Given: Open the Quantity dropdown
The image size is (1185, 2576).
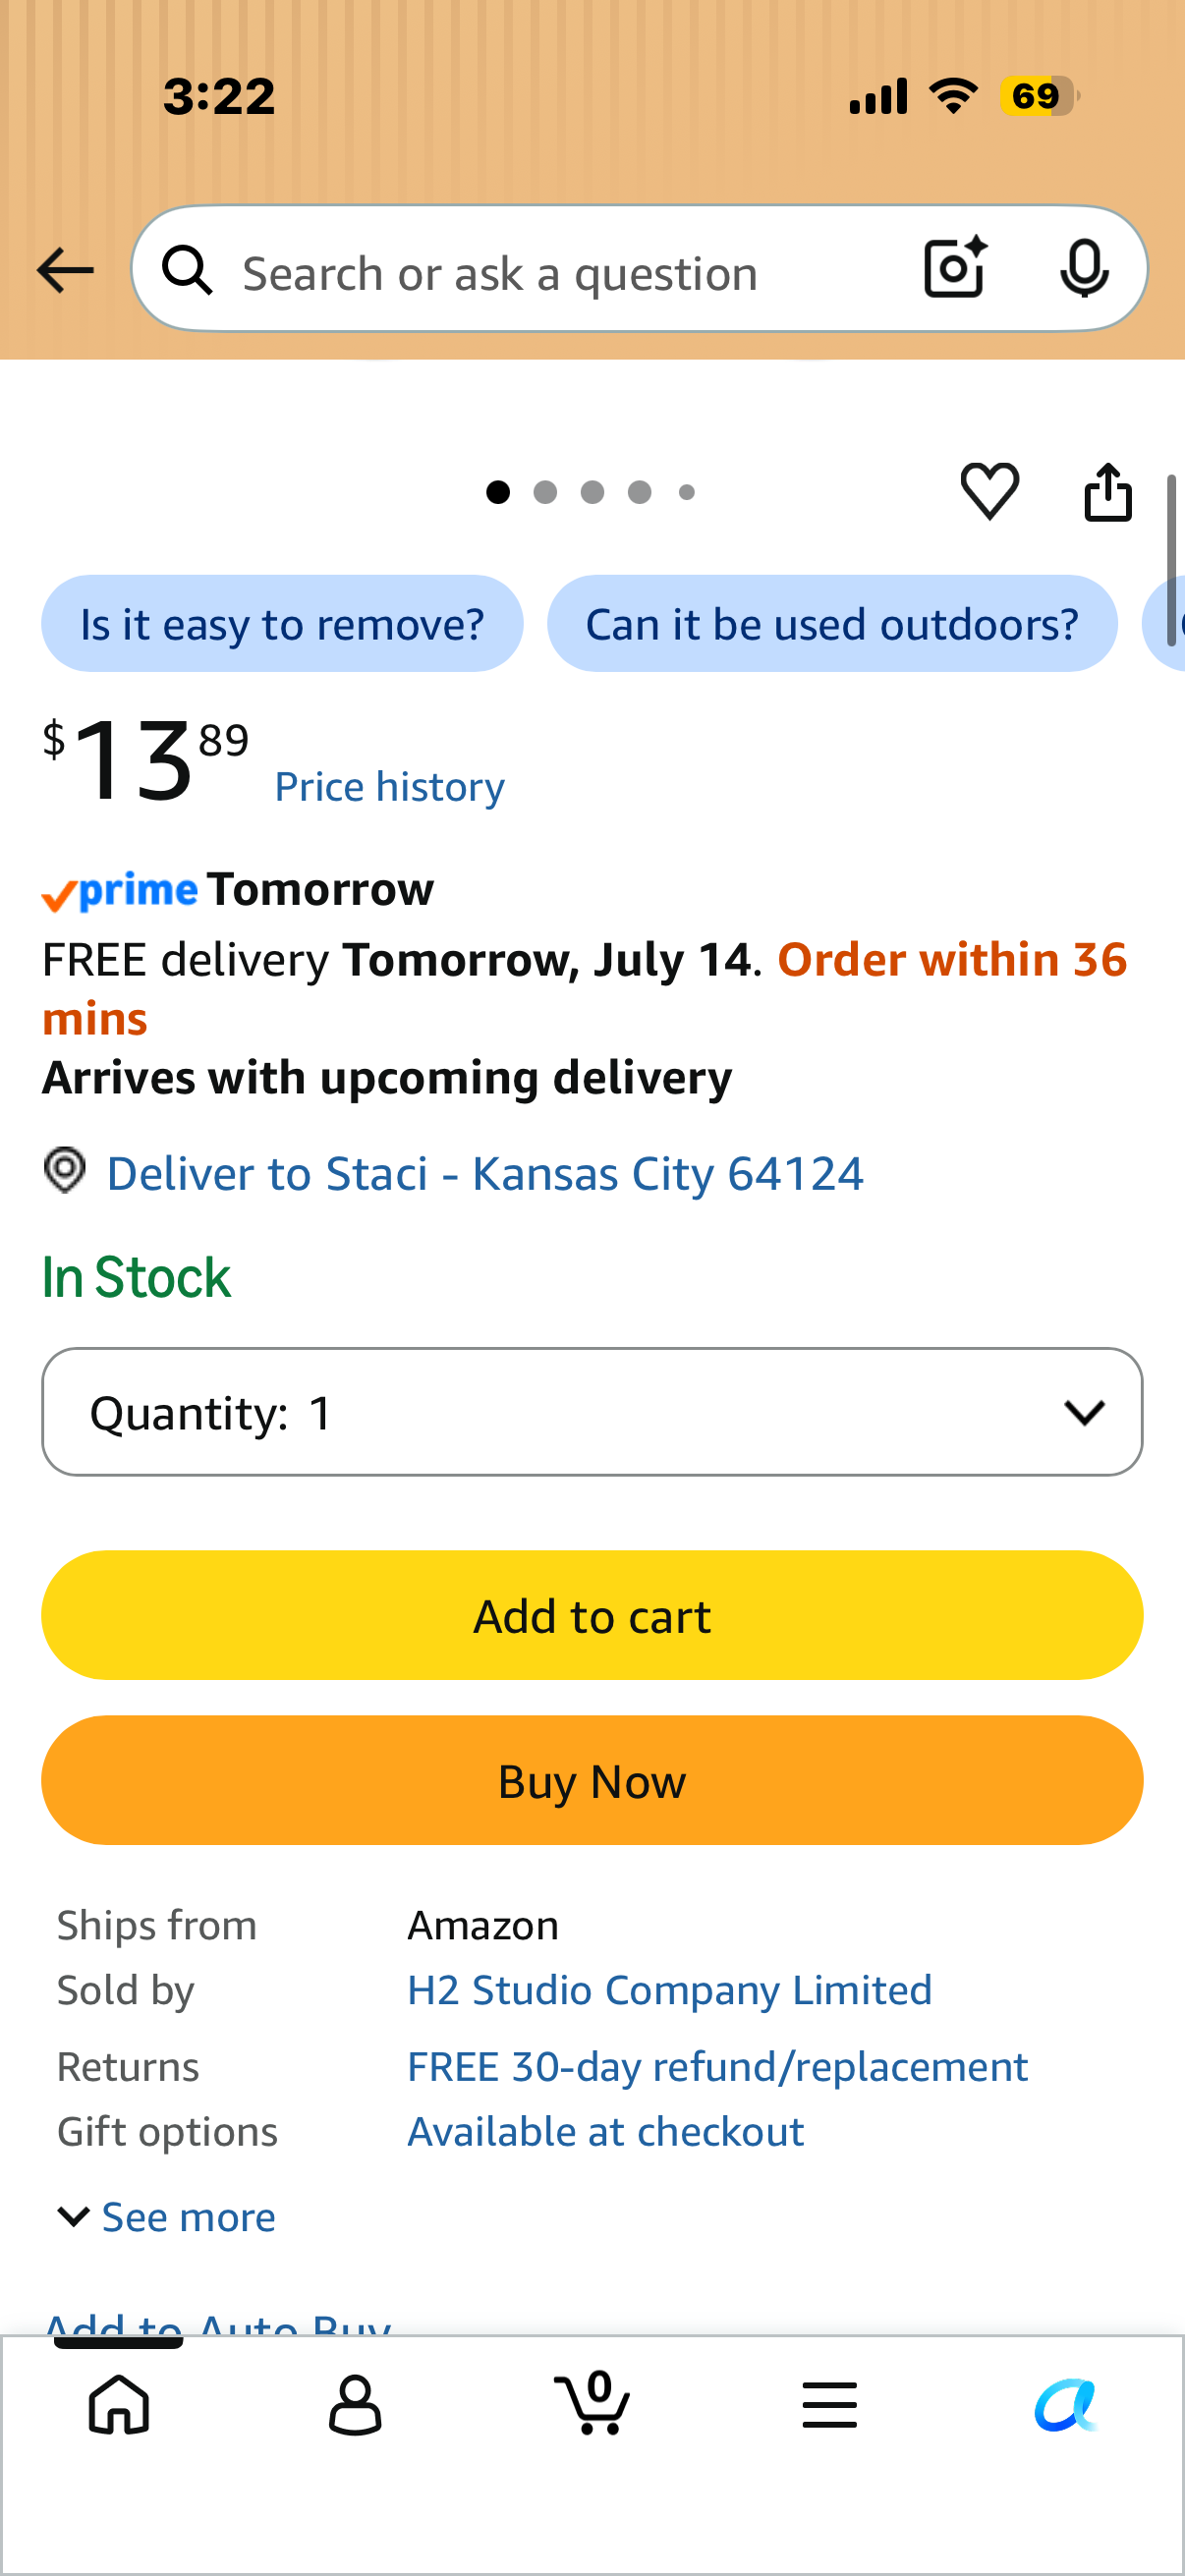Looking at the screenshot, I should pos(592,1411).
